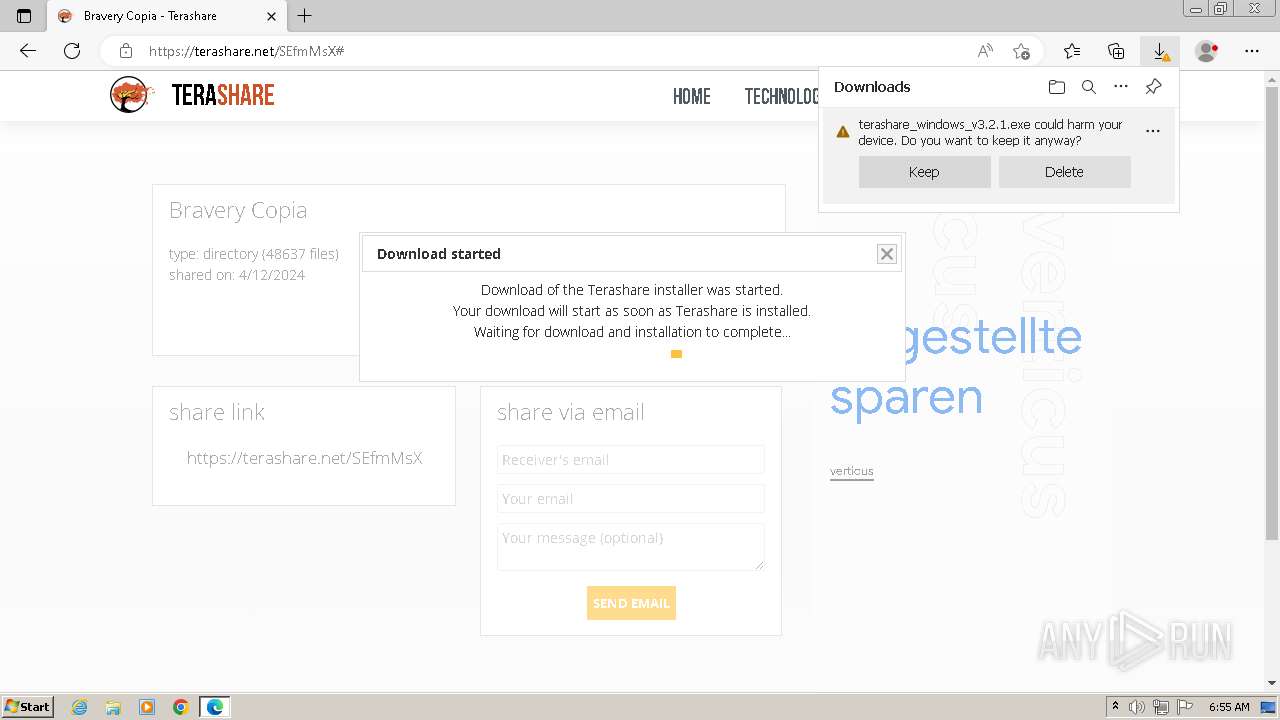This screenshot has width=1280, height=720.
Task: Open Favorites list
Action: [x=1072, y=51]
